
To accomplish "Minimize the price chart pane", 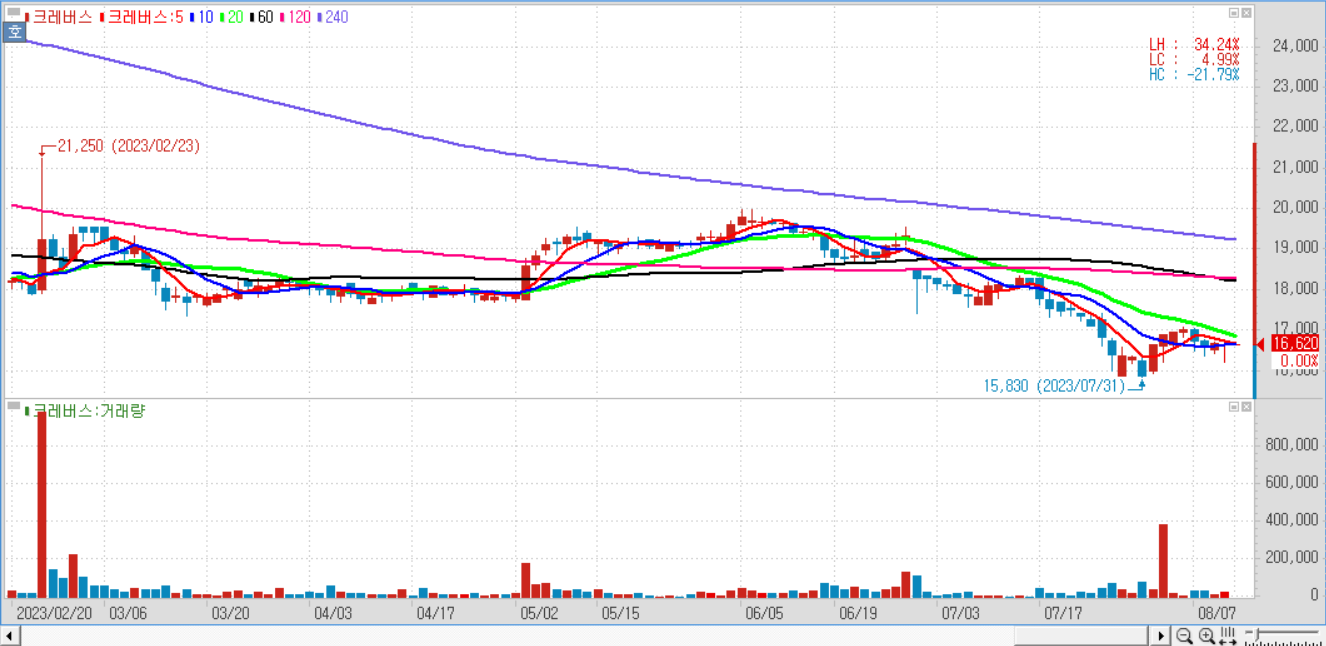I will 1234,13.
